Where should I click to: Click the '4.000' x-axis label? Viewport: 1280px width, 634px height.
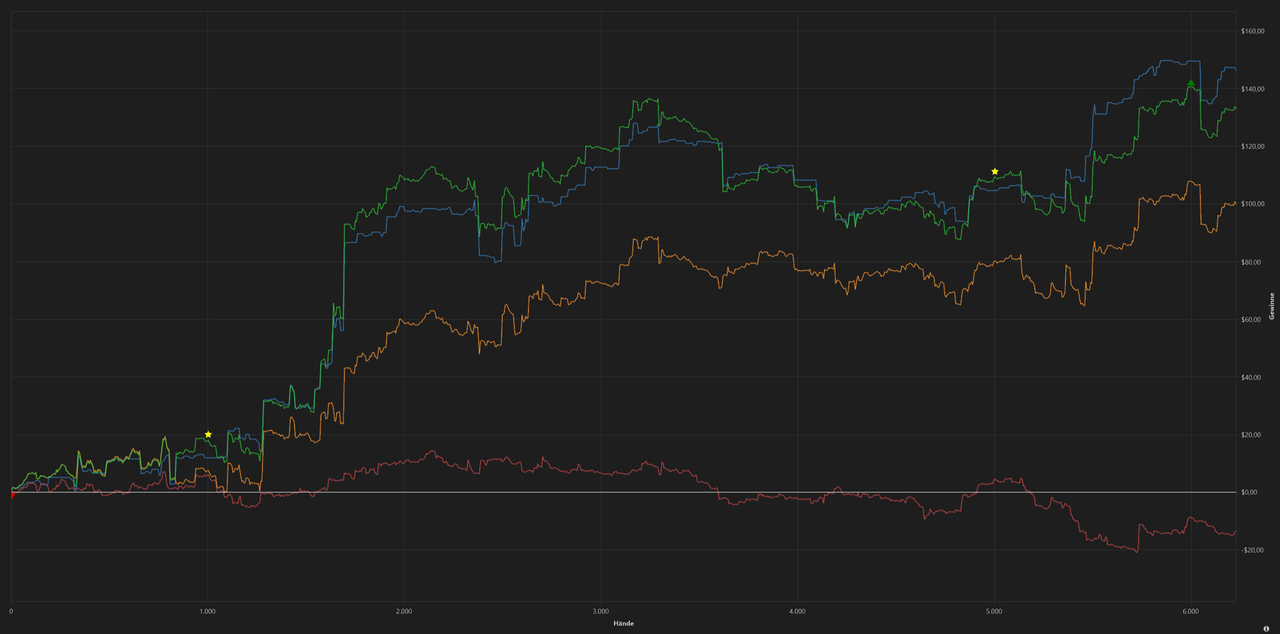pos(797,610)
